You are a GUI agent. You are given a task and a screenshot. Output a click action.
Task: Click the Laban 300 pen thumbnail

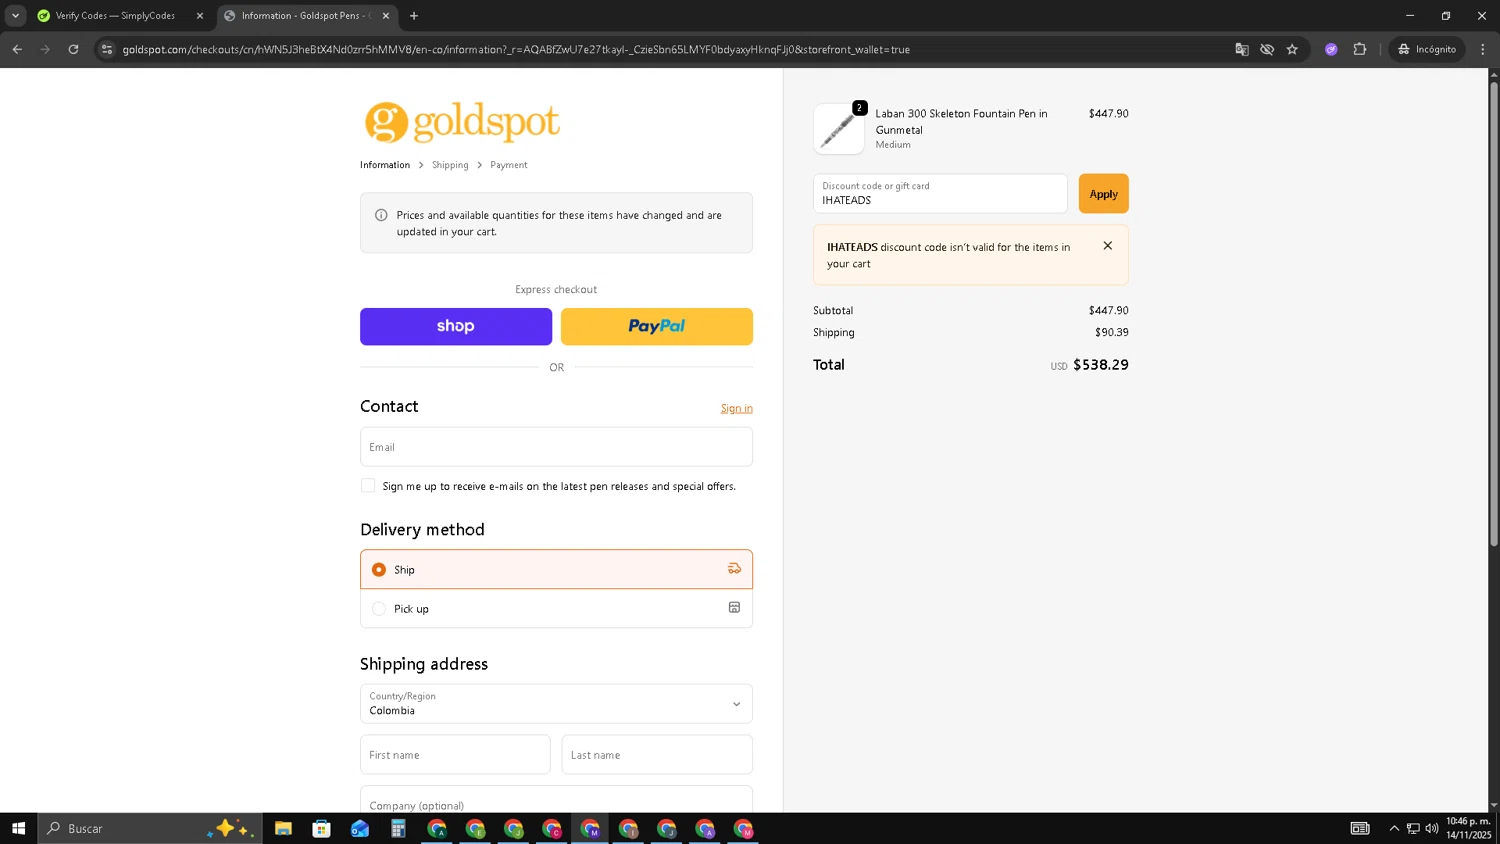pyautogui.click(x=838, y=129)
